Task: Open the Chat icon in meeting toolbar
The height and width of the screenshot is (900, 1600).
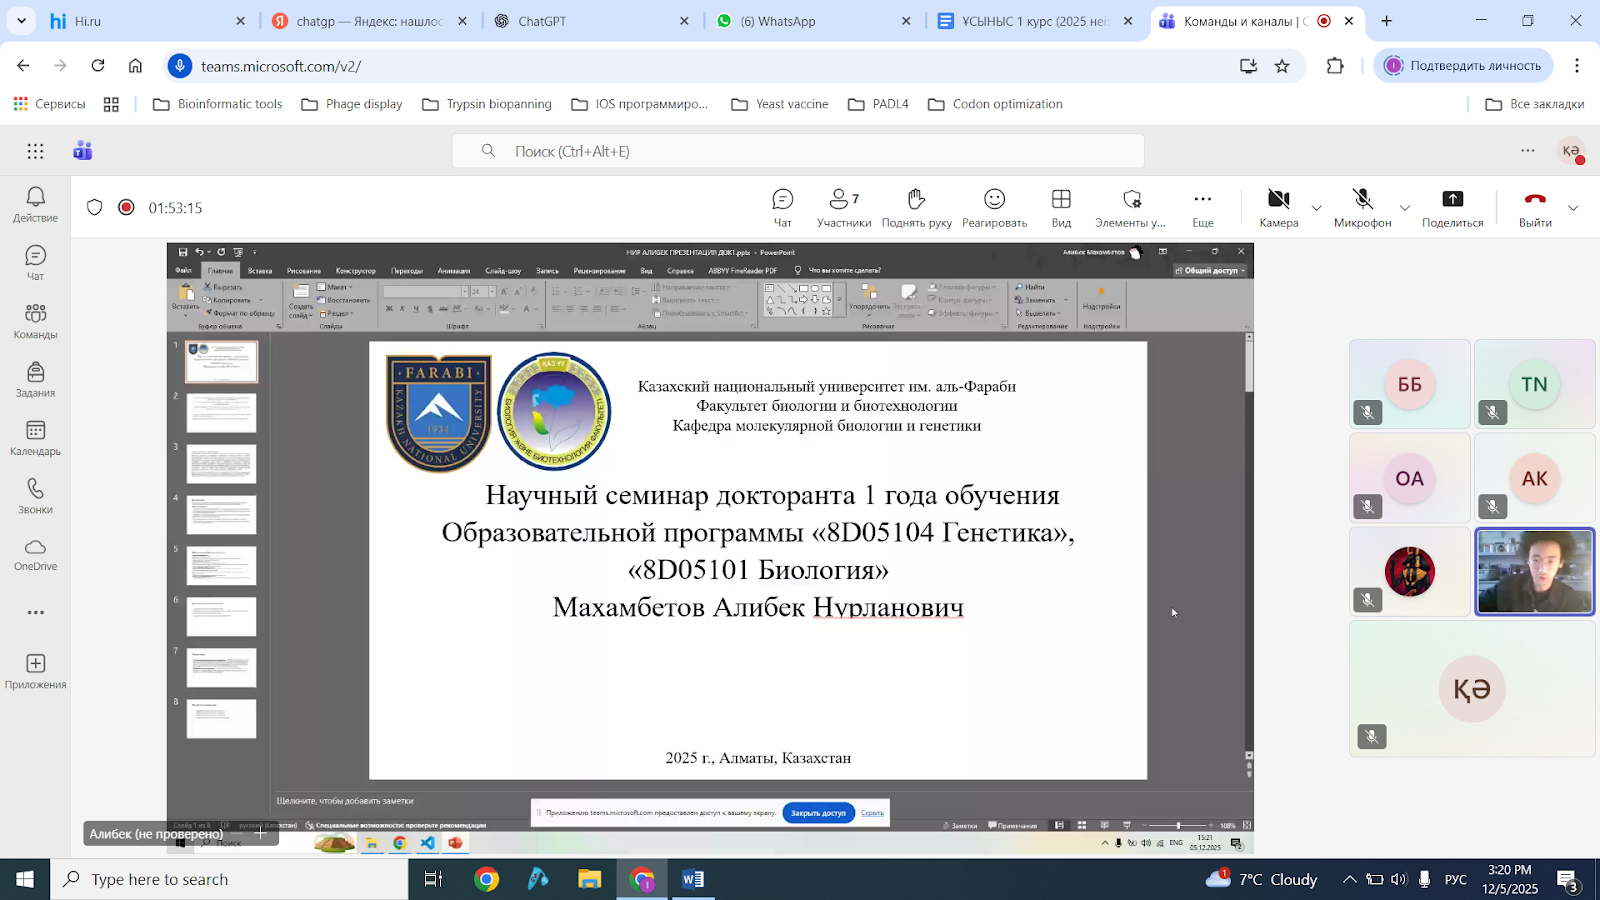Action: (x=782, y=207)
